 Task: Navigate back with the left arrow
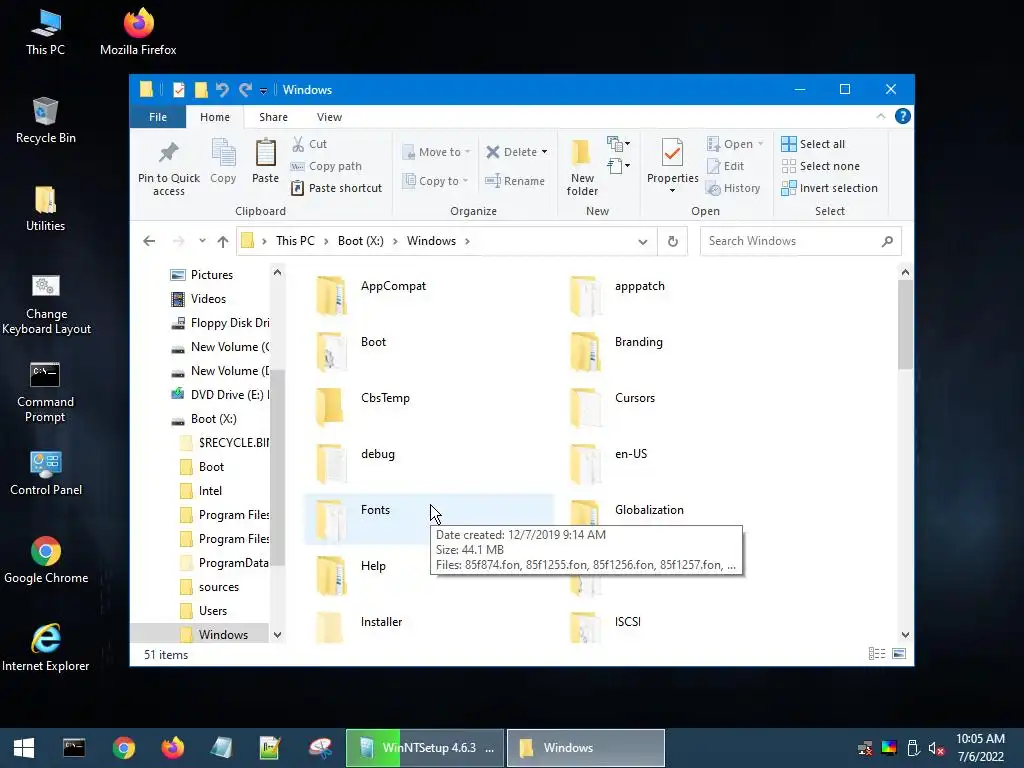coord(149,241)
